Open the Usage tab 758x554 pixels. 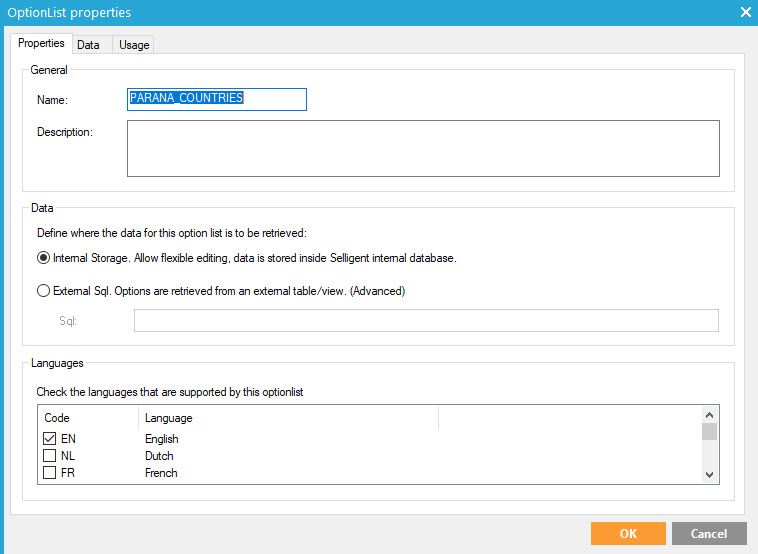(x=132, y=44)
